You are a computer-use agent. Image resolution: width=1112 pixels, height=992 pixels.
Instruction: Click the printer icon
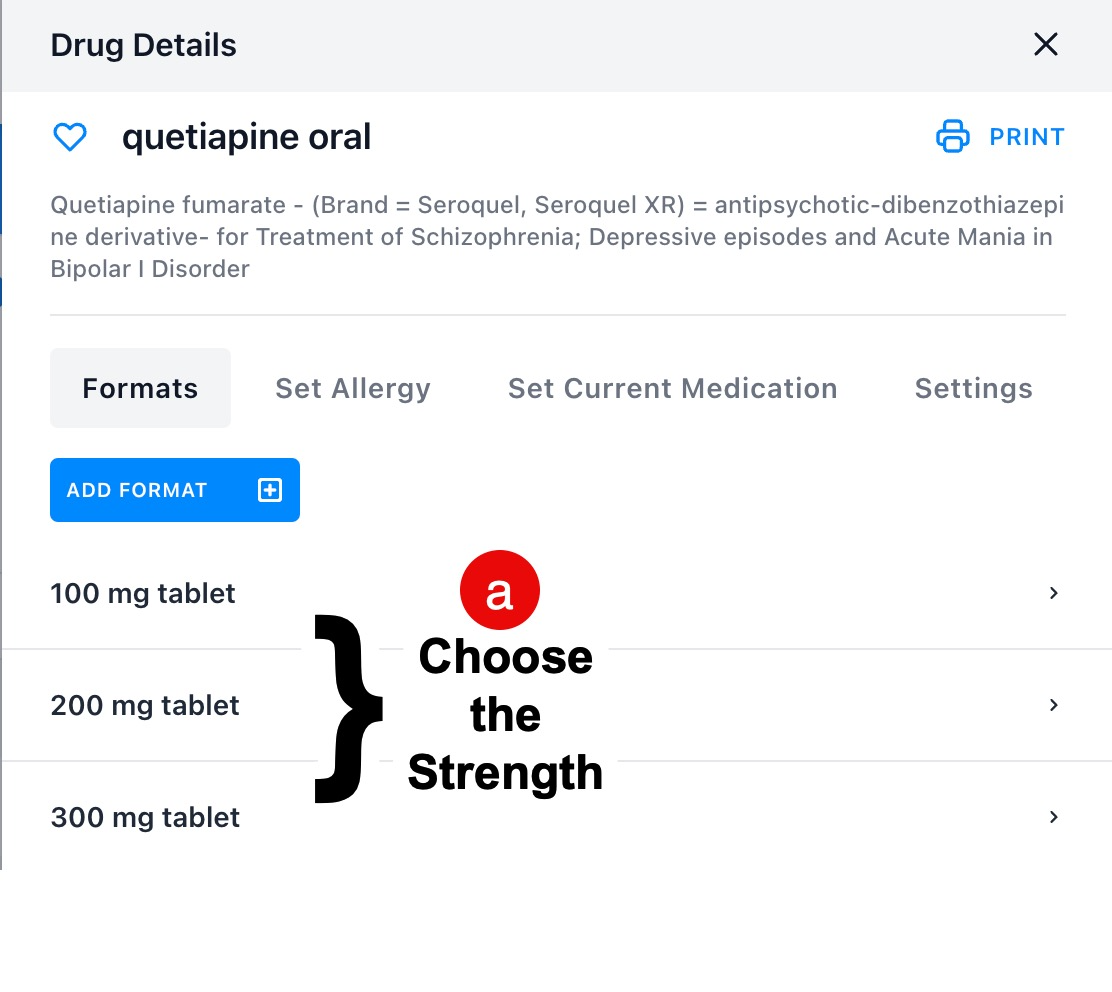tap(952, 137)
